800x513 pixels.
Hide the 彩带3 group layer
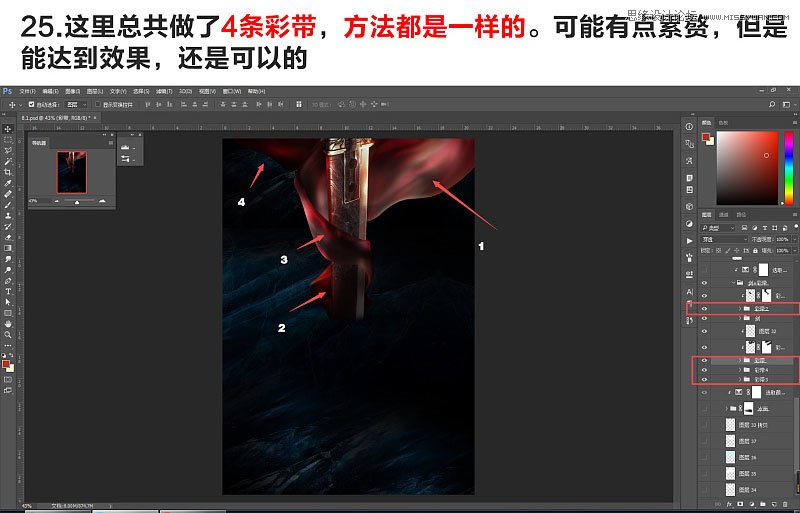tap(705, 379)
